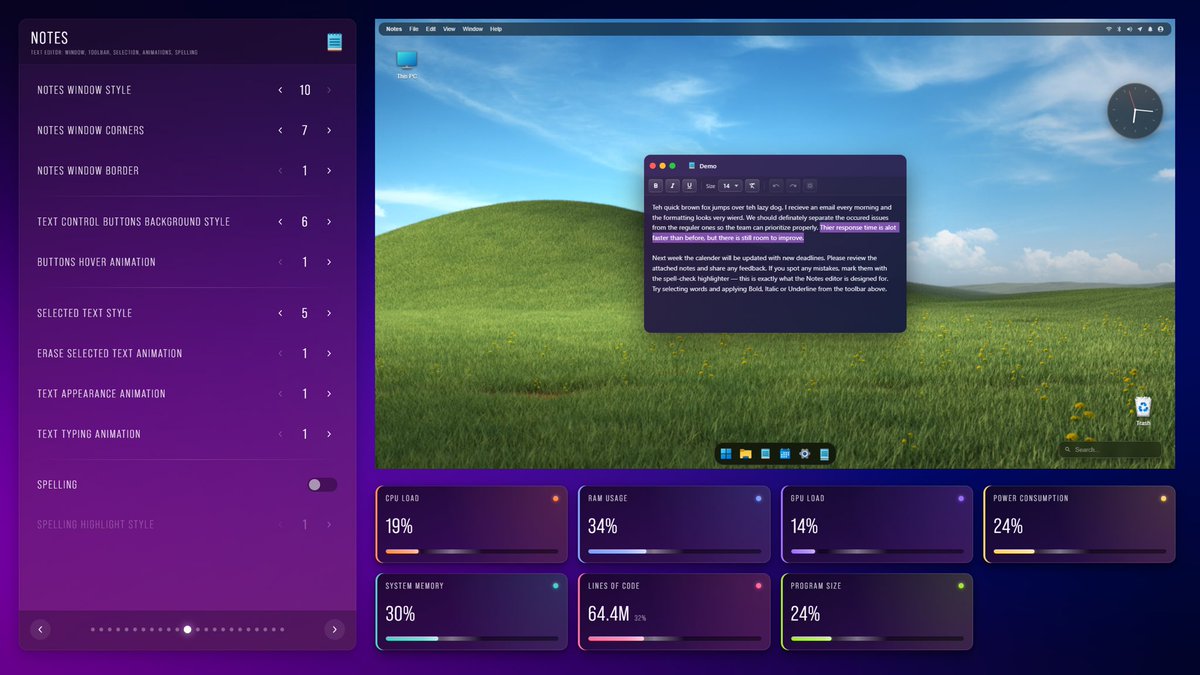Click the toolbar button right of Redo
The image size is (1200, 675).
810,185
